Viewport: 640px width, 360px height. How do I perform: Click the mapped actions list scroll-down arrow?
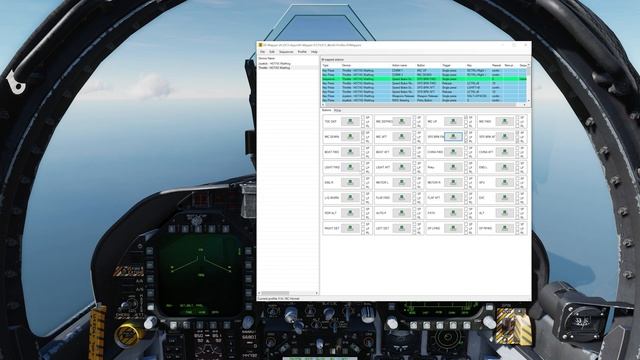[x=529, y=100]
